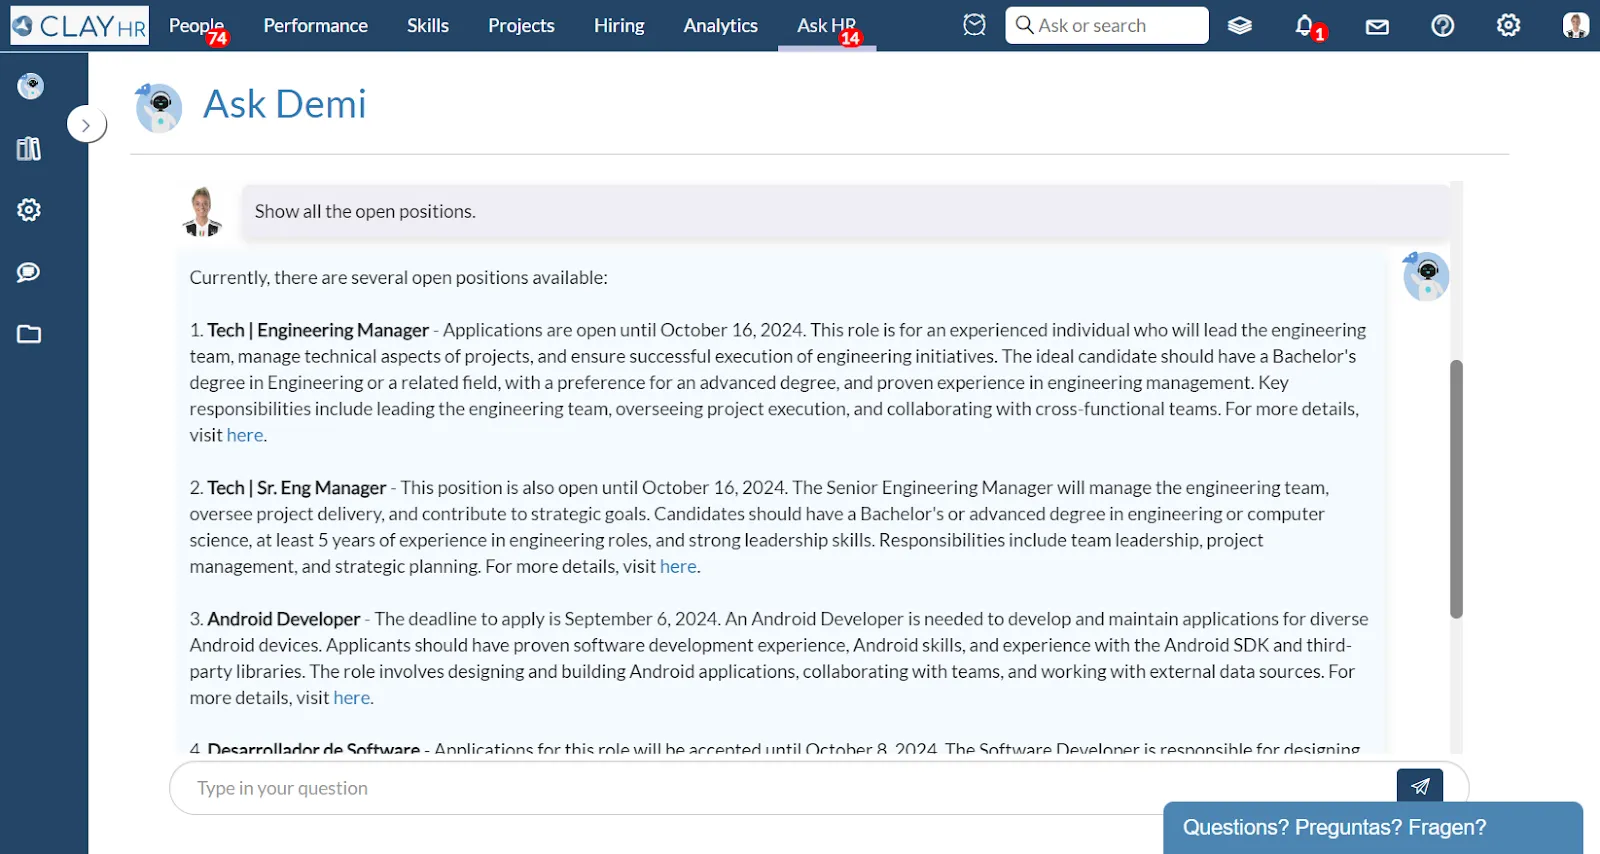Open the notifications bell

click(x=1305, y=26)
